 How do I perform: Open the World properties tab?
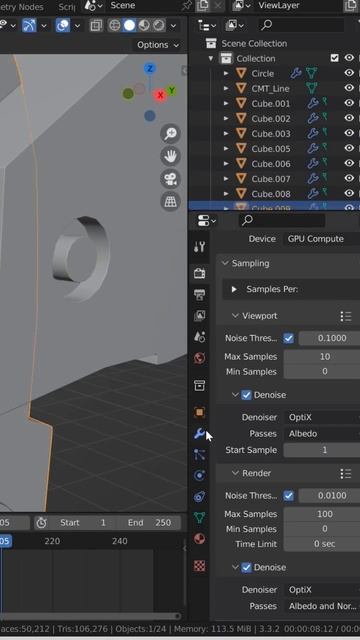pyautogui.click(x=200, y=358)
